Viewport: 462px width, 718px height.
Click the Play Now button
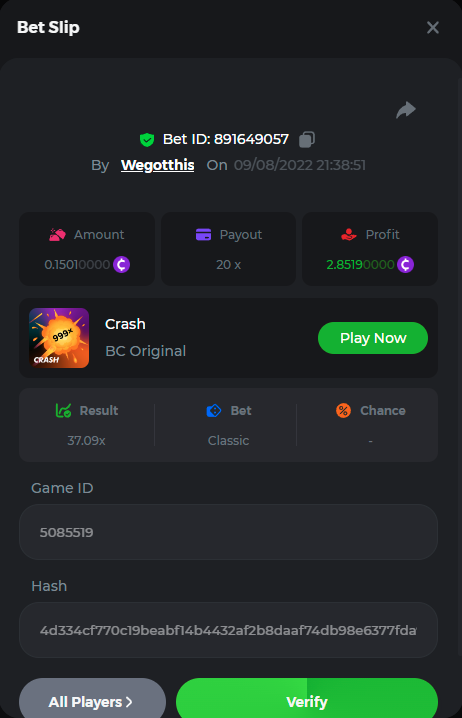tap(373, 338)
